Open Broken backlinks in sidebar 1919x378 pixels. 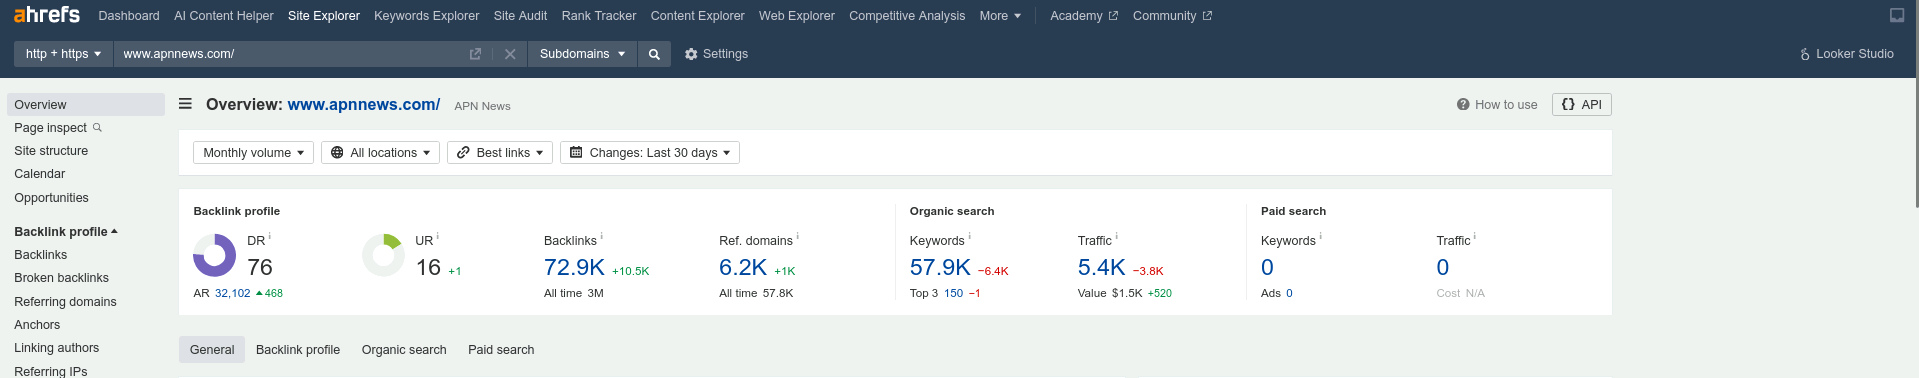tap(62, 278)
